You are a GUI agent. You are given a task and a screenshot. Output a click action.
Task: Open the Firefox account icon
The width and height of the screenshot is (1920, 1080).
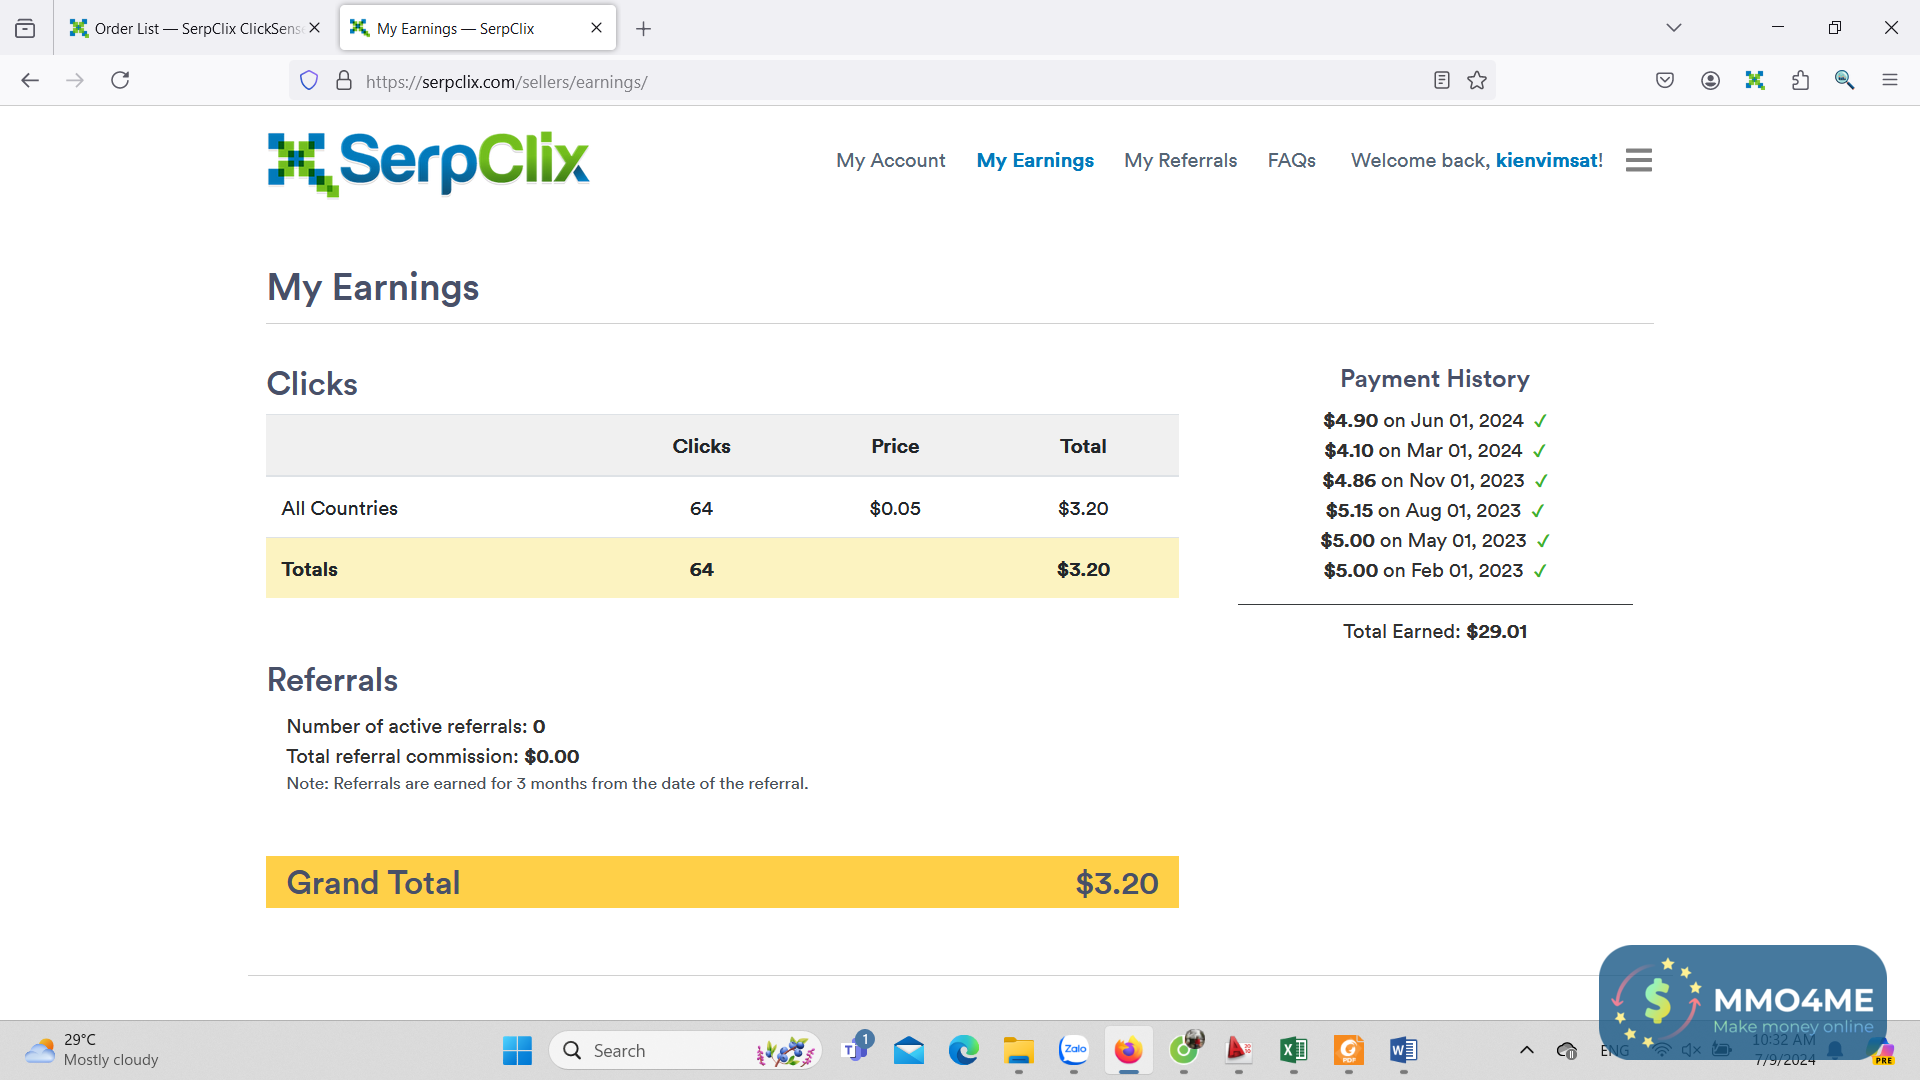1710,81
